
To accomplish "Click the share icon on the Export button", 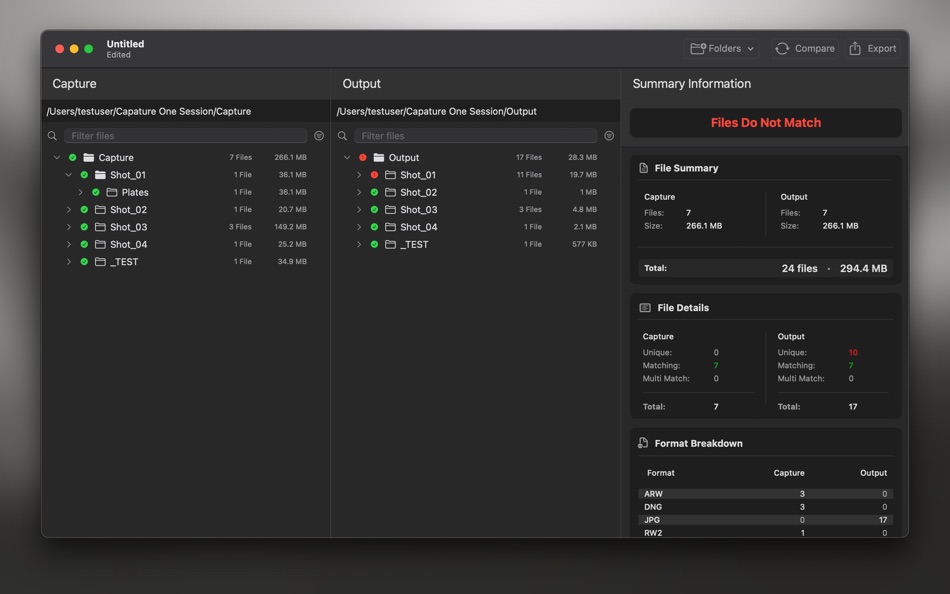I will 857,48.
